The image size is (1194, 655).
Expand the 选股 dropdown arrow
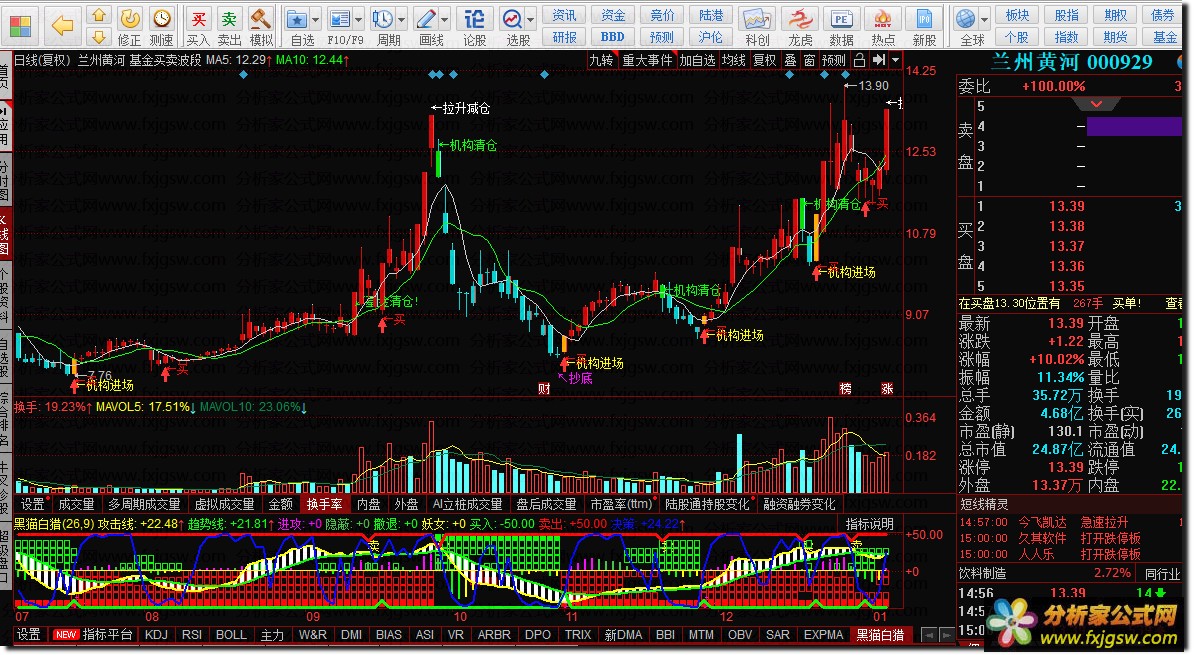tap(531, 19)
